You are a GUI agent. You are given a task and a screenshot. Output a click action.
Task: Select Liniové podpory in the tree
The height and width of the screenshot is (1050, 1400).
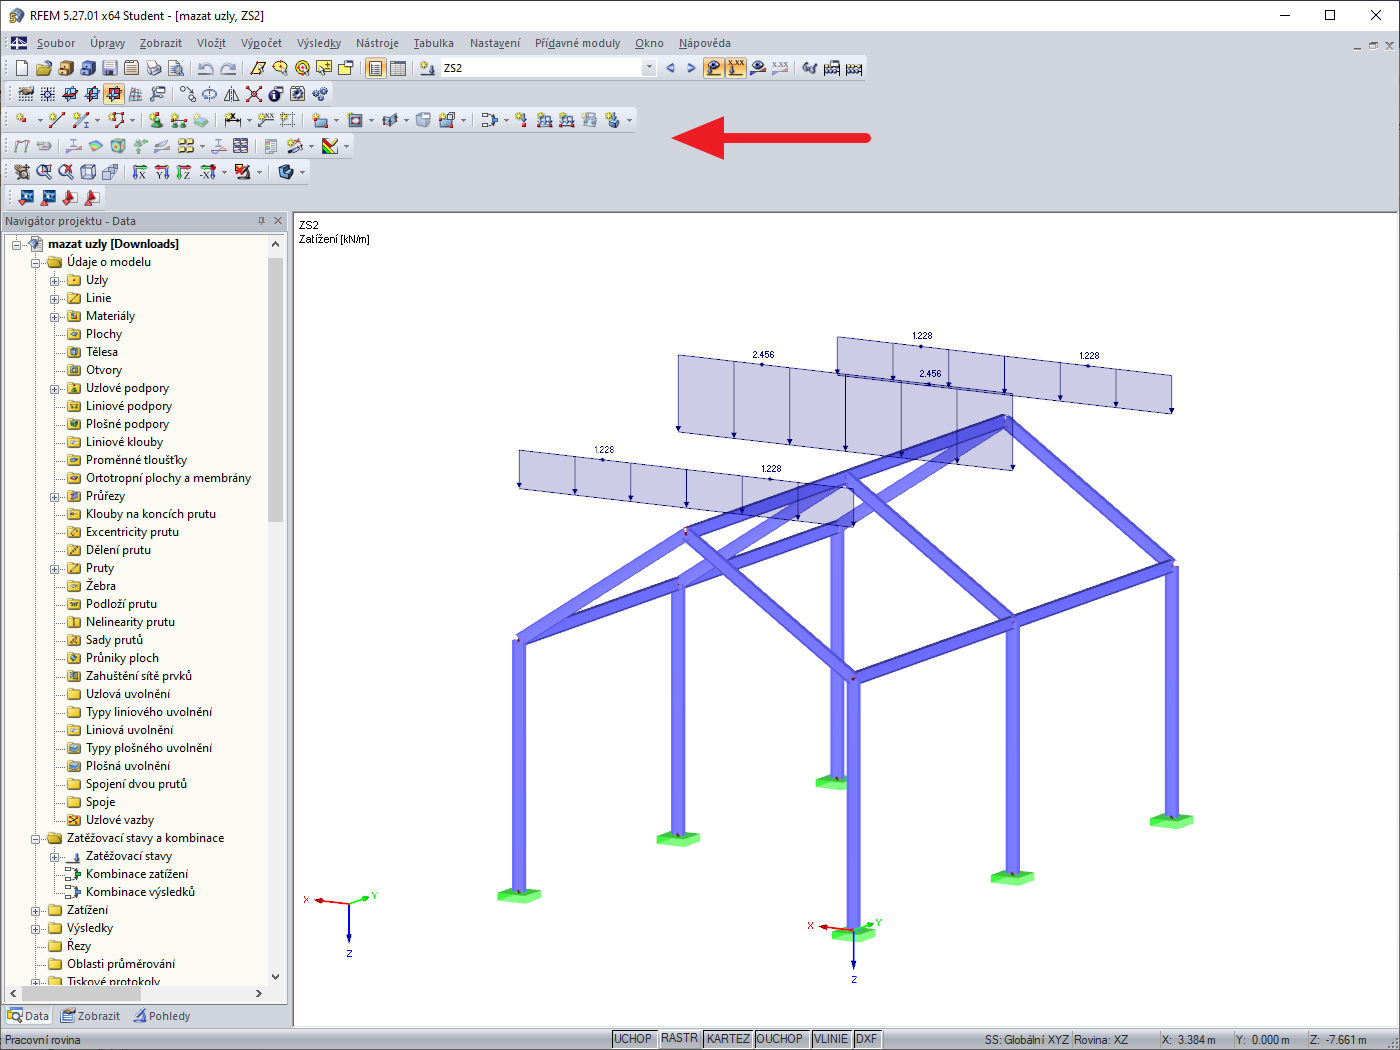point(129,406)
